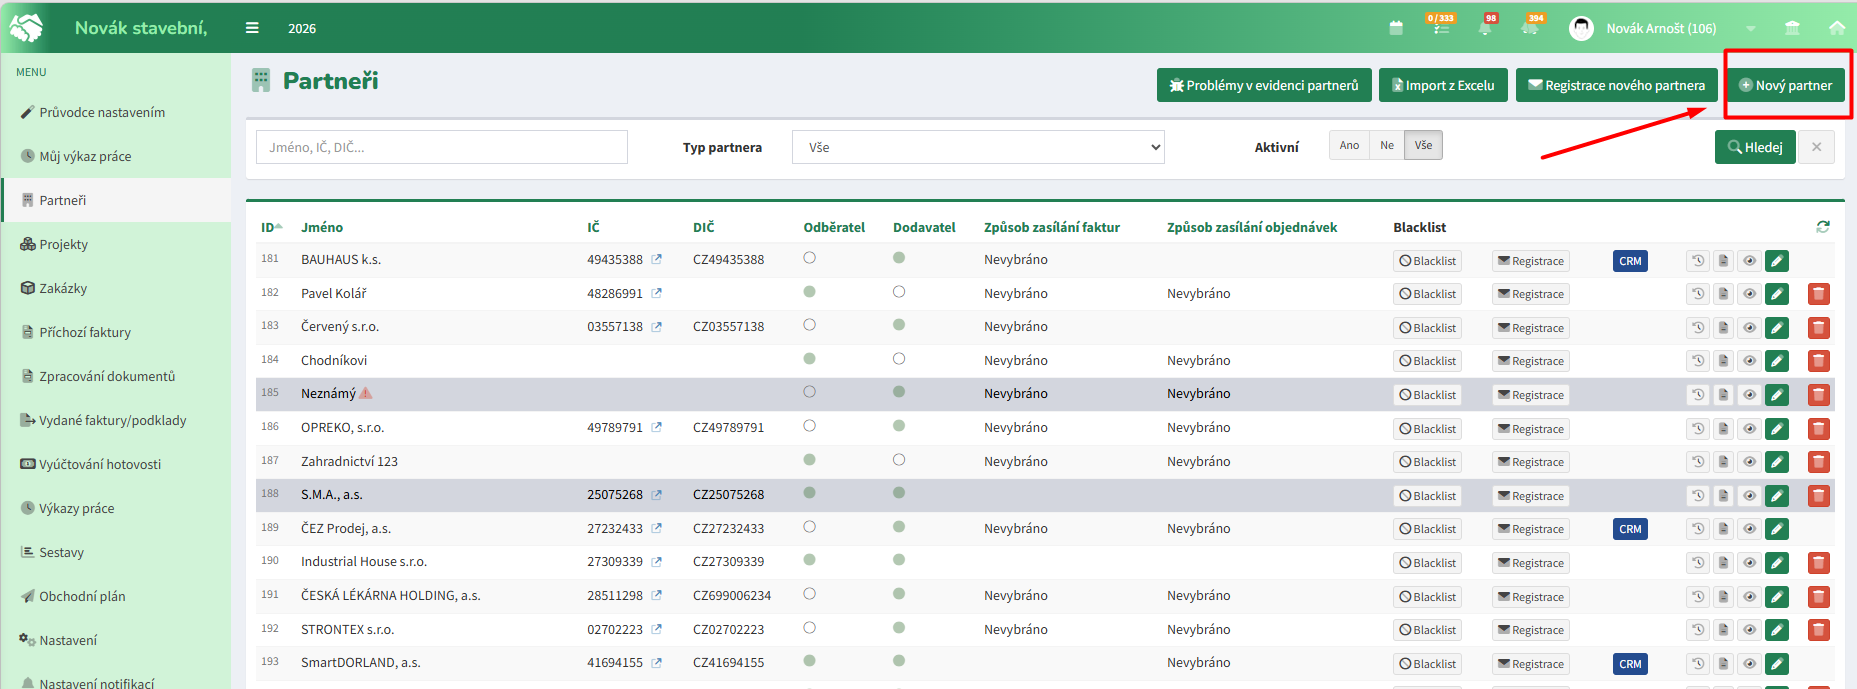Set Aktivní filter to Ano
The width and height of the screenshot is (1857, 689).
click(x=1349, y=145)
